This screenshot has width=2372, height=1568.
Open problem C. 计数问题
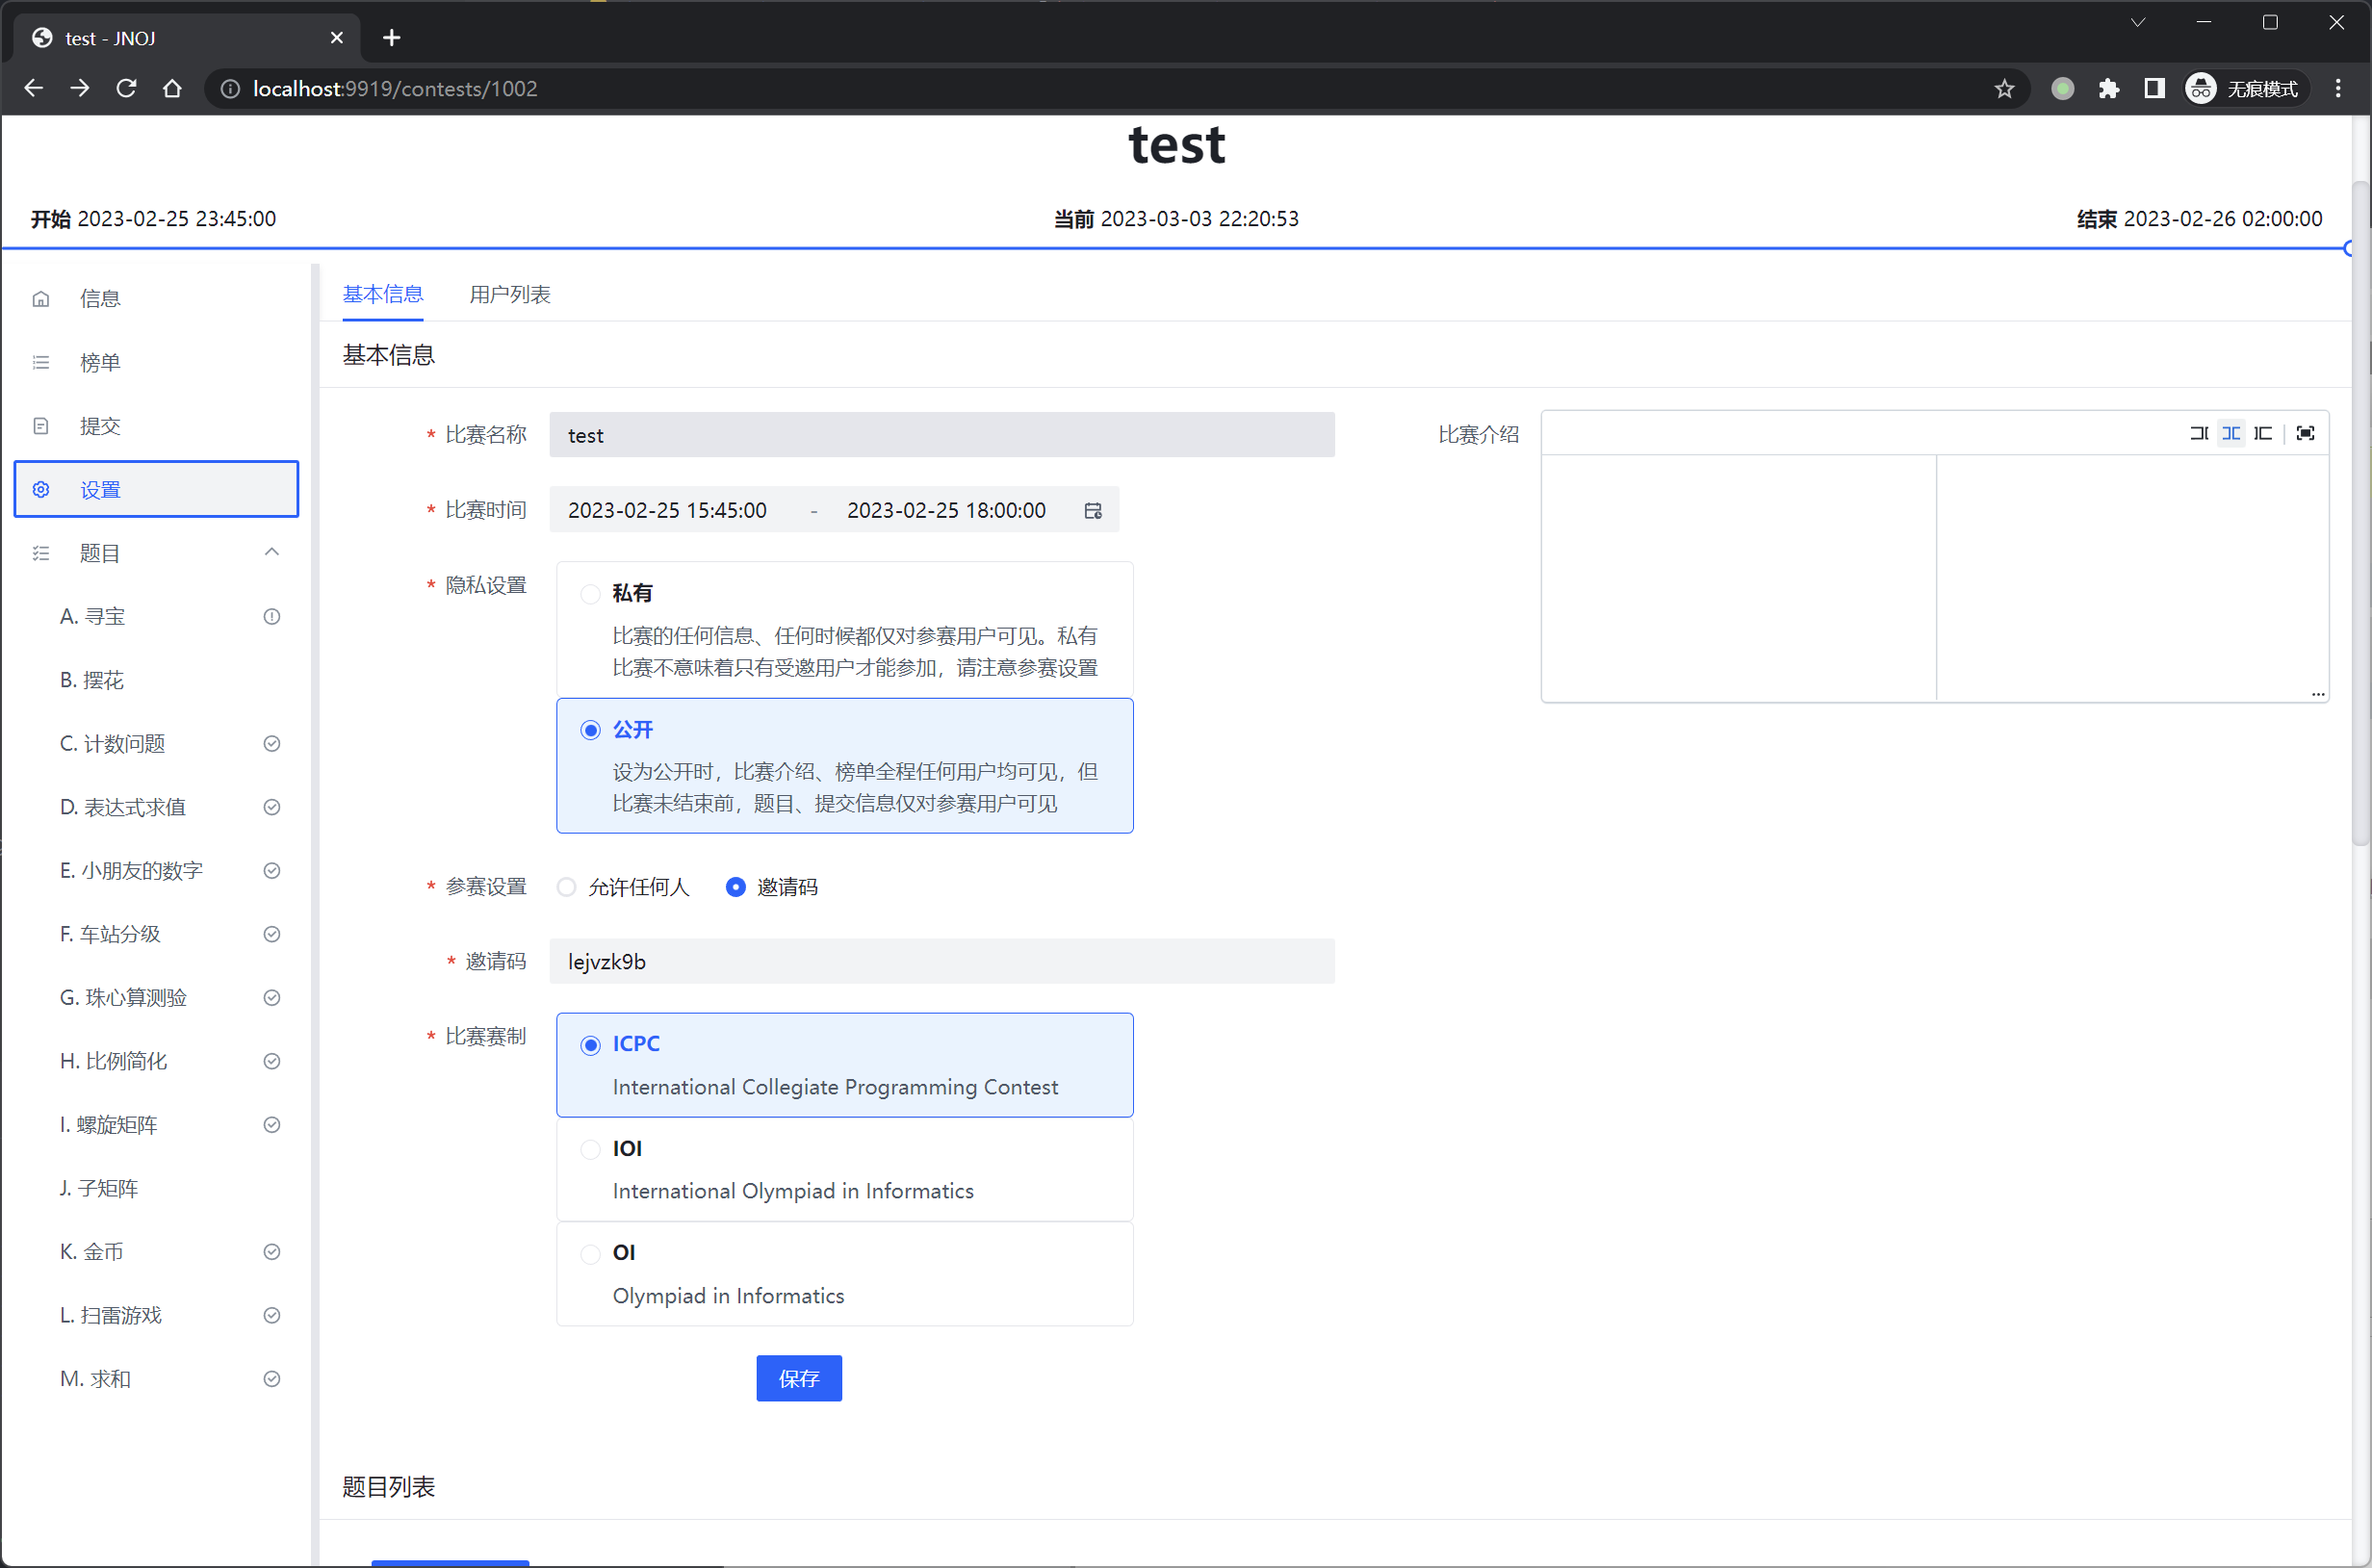tap(156, 743)
